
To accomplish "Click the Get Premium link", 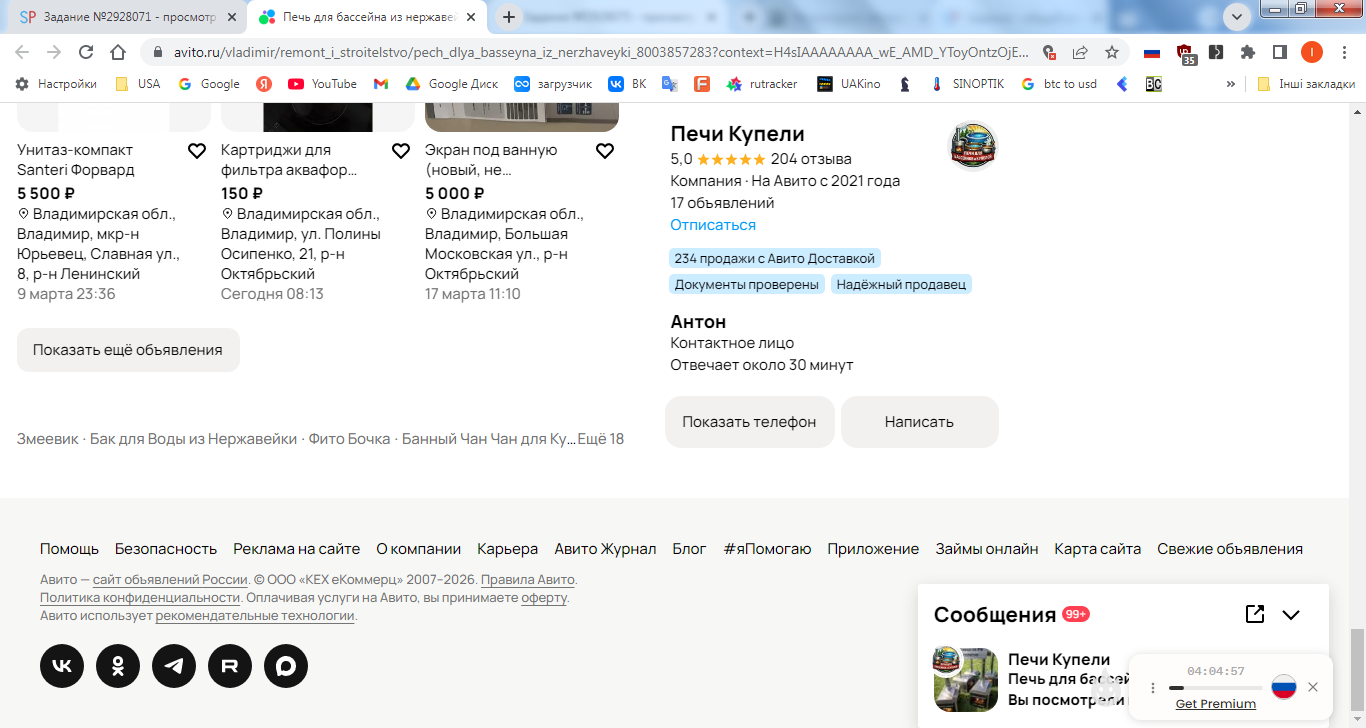I will click(x=1216, y=704).
